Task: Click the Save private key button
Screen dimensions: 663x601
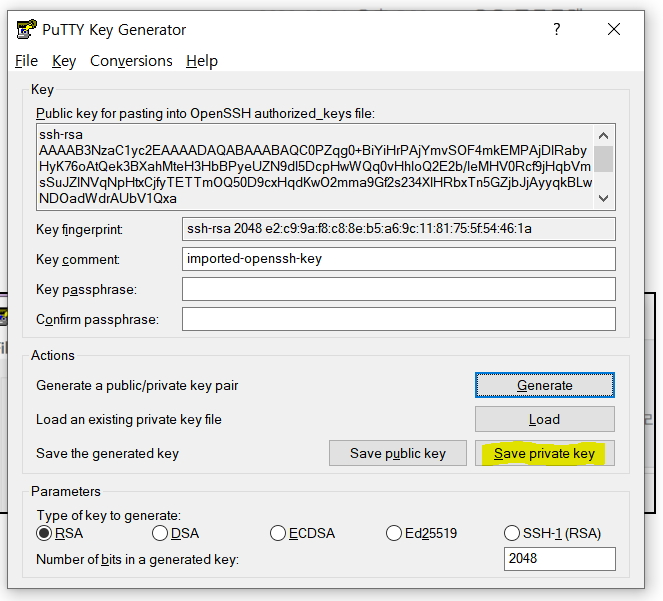Action: pos(545,453)
